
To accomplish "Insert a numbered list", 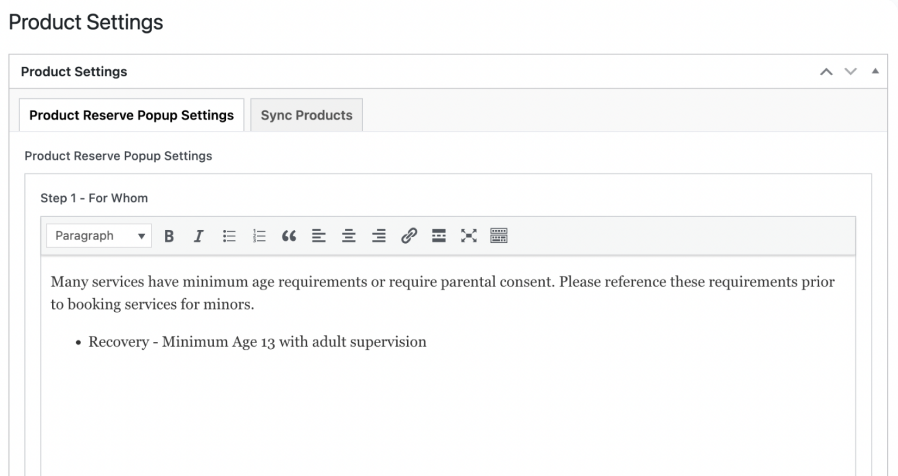I will click(259, 236).
